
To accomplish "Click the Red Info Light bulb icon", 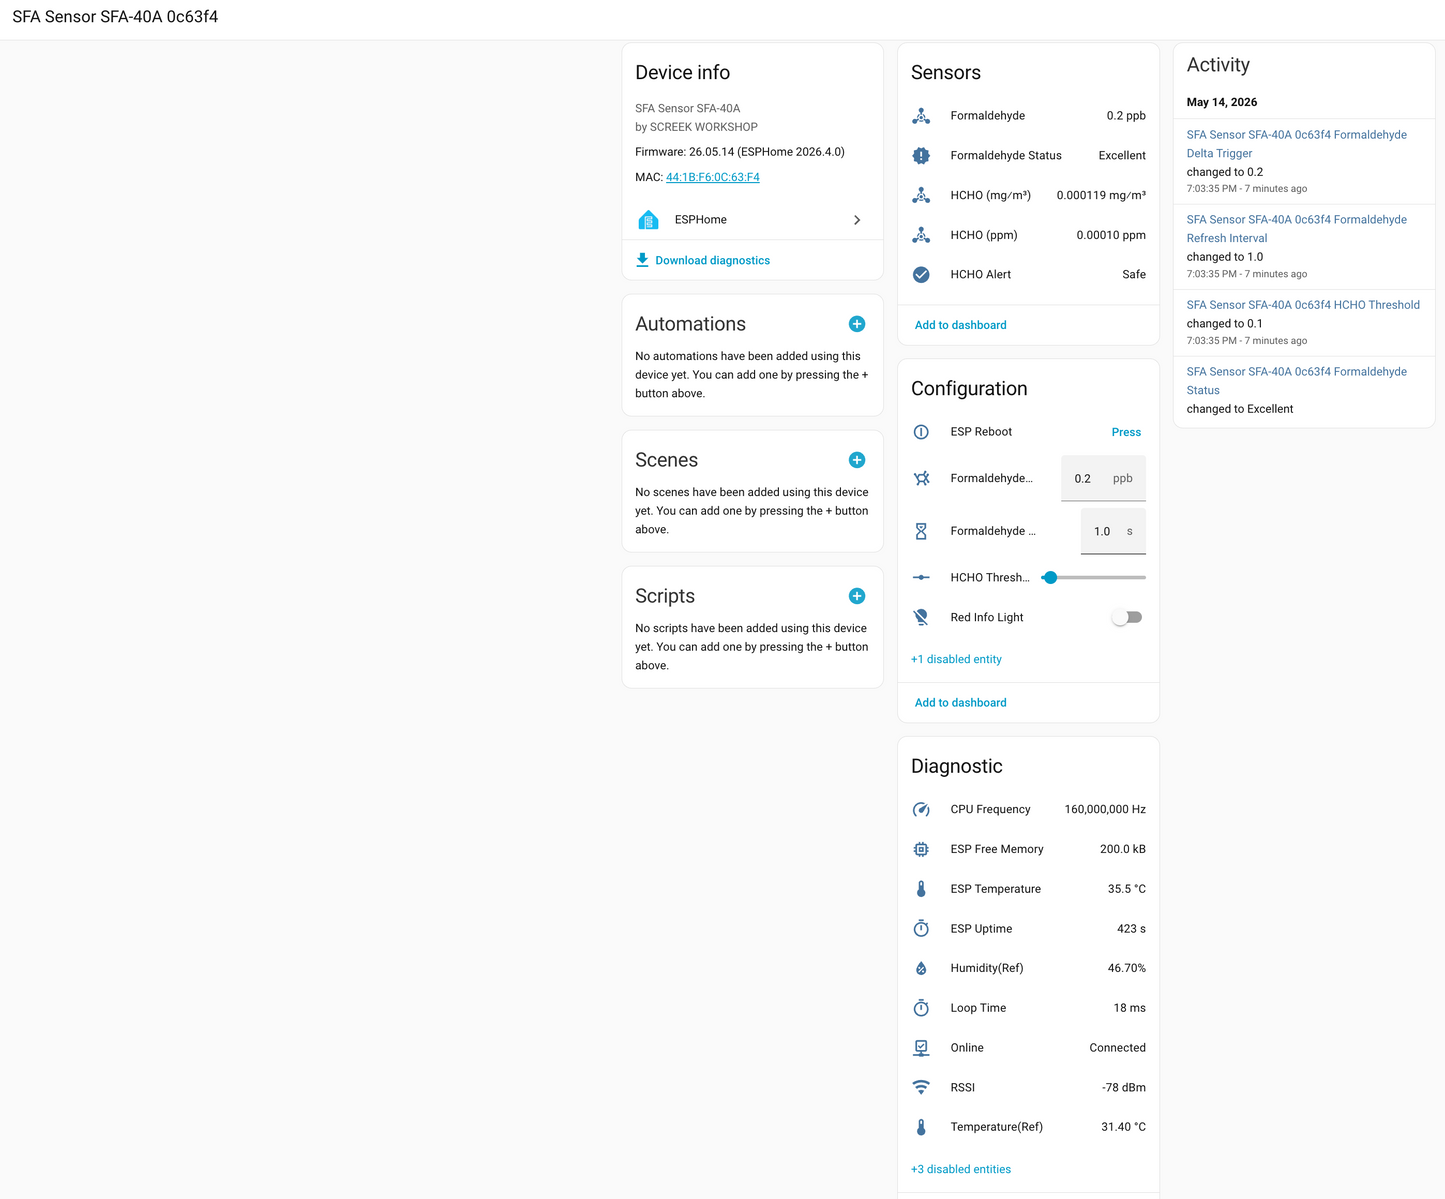I will pos(921,618).
